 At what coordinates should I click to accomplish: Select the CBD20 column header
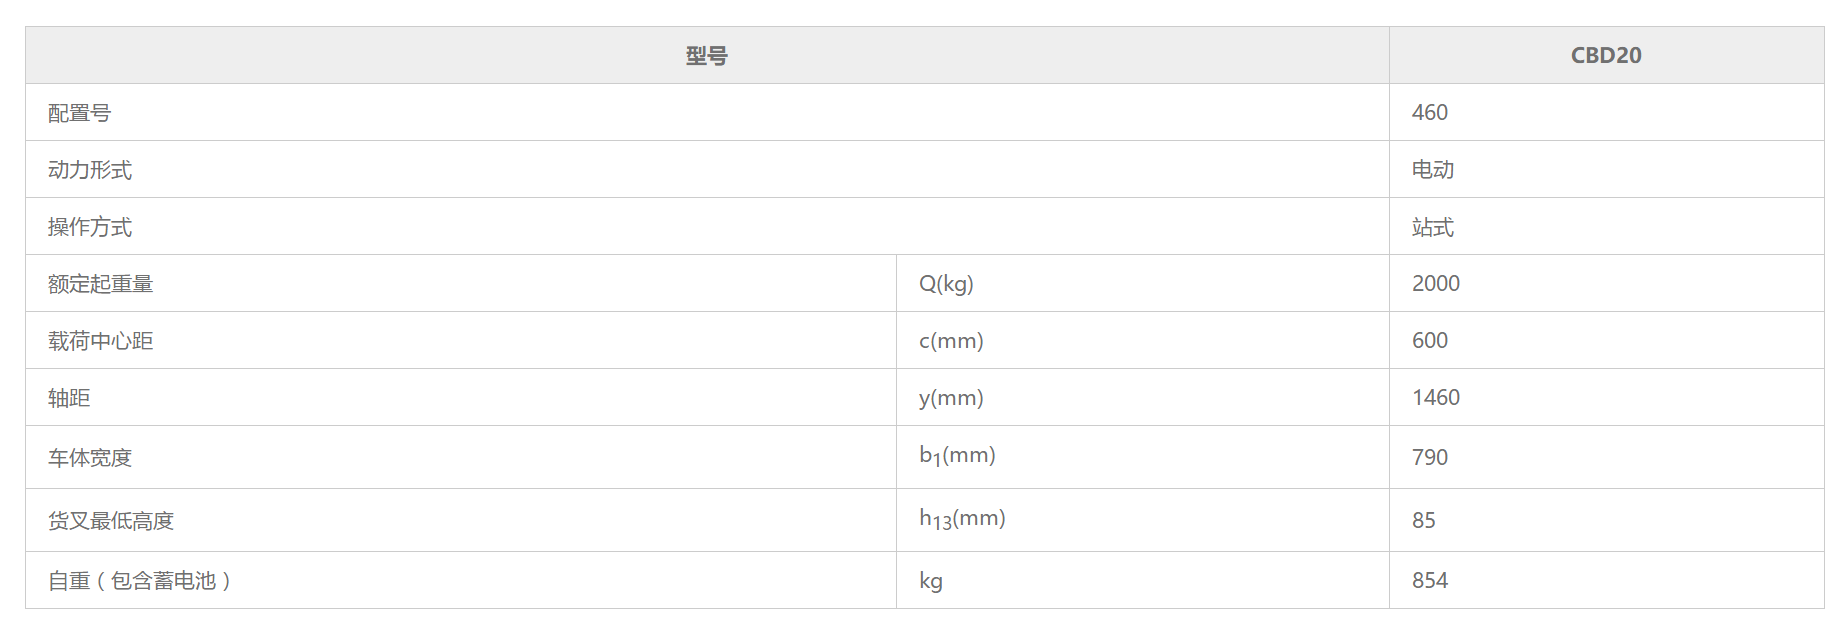click(x=1606, y=55)
